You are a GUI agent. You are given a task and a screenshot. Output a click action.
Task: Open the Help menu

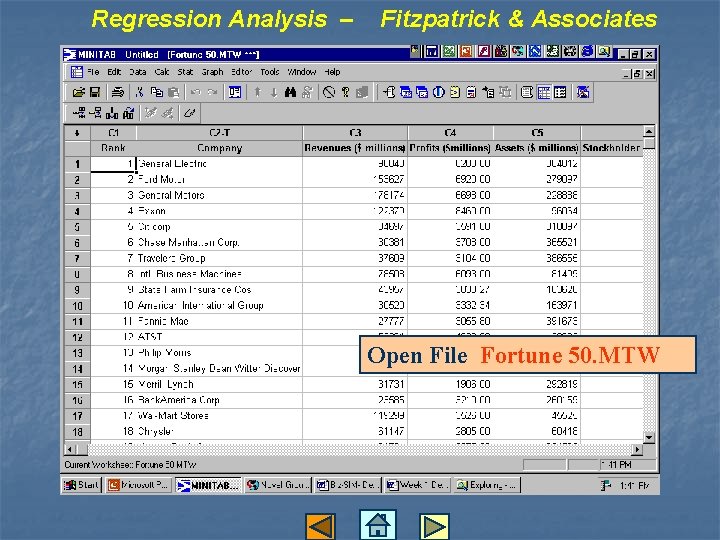[x=332, y=72]
